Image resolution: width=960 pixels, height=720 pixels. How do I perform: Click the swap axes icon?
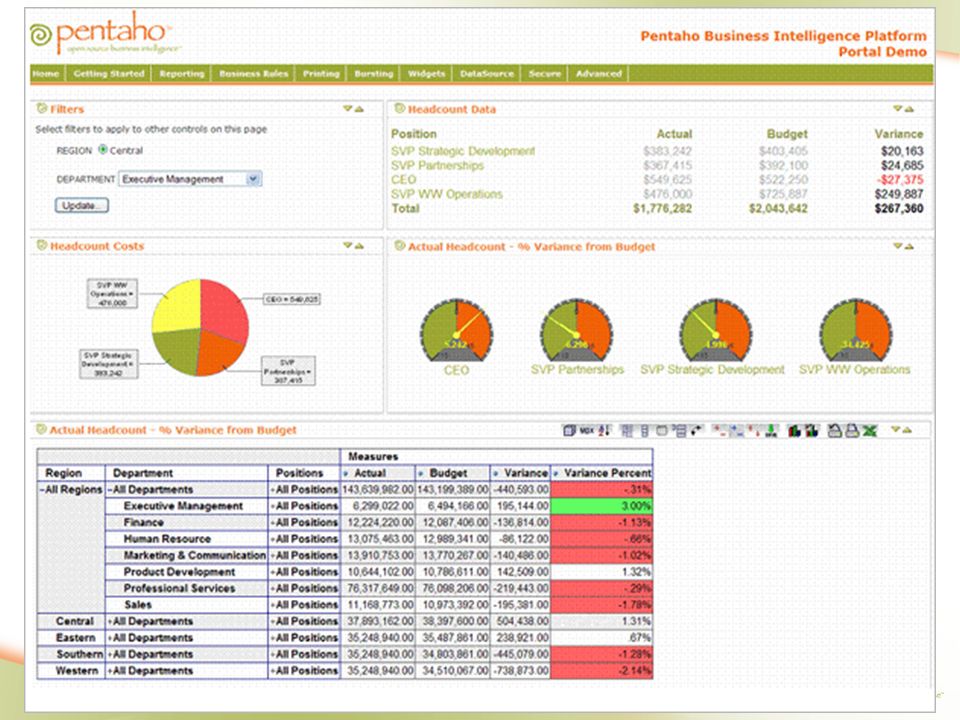click(697, 431)
